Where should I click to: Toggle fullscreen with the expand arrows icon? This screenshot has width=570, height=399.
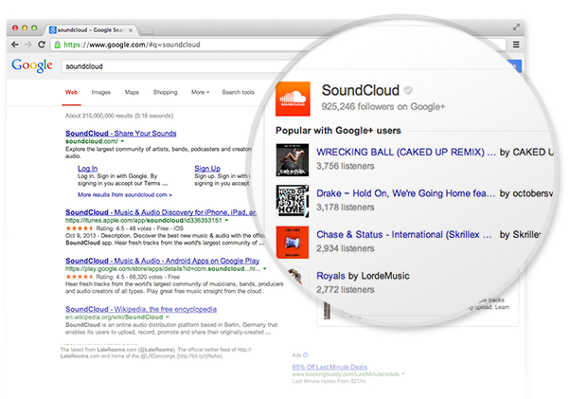[x=516, y=27]
